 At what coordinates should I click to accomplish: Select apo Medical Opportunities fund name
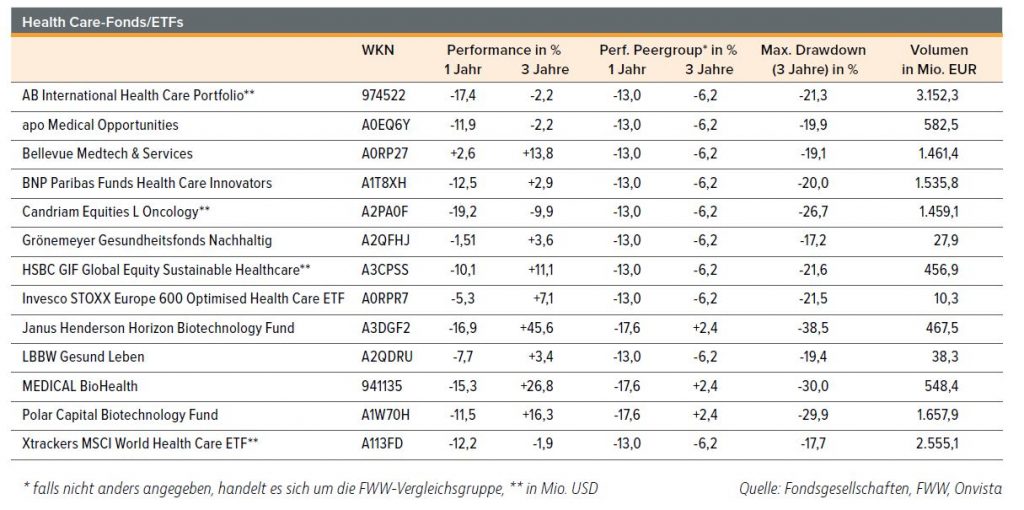coord(100,126)
